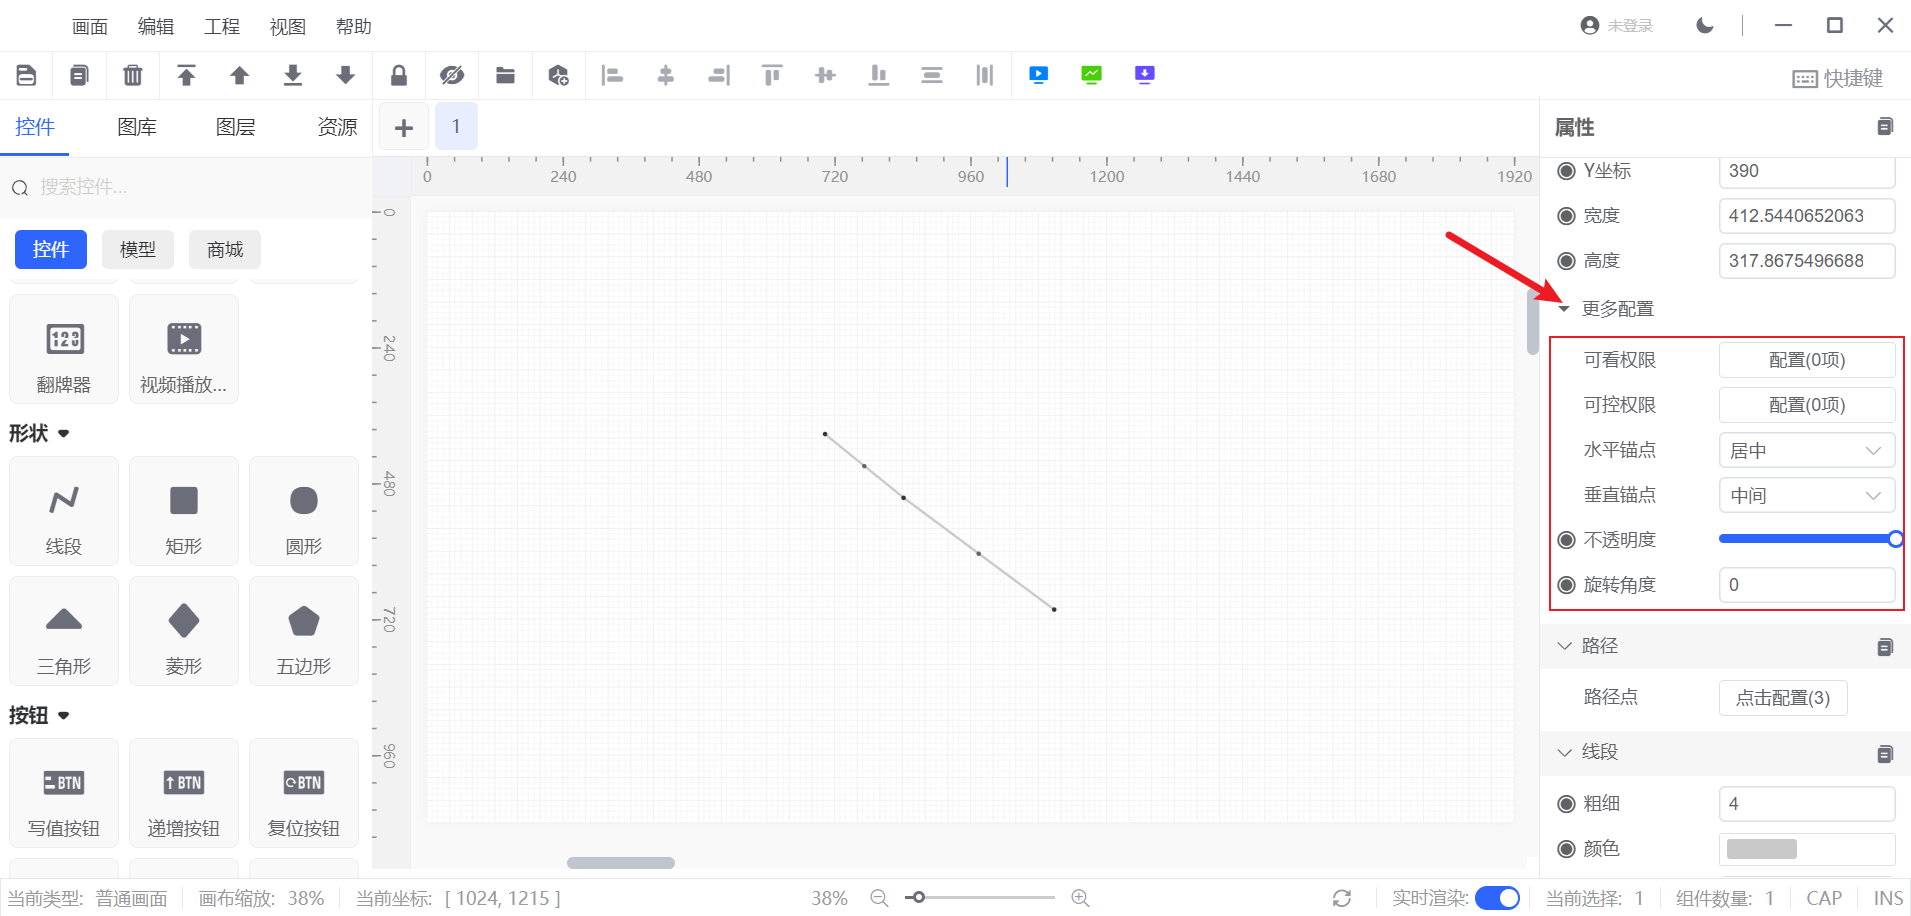
Task: Open the 工程 menu
Action: tap(221, 27)
